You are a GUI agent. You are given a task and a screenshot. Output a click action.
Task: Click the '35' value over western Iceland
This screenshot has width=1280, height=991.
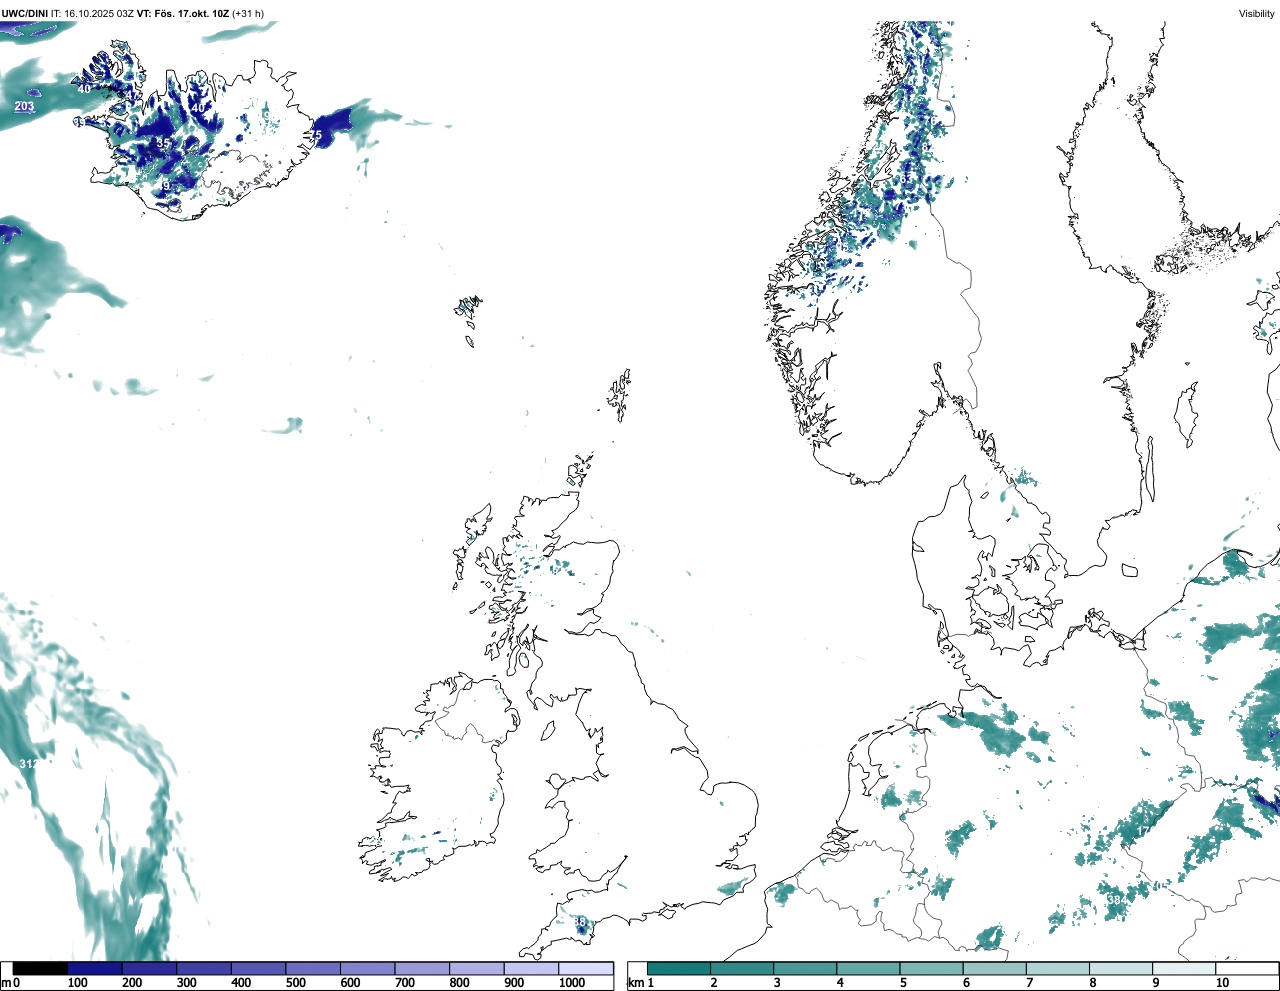(x=163, y=143)
